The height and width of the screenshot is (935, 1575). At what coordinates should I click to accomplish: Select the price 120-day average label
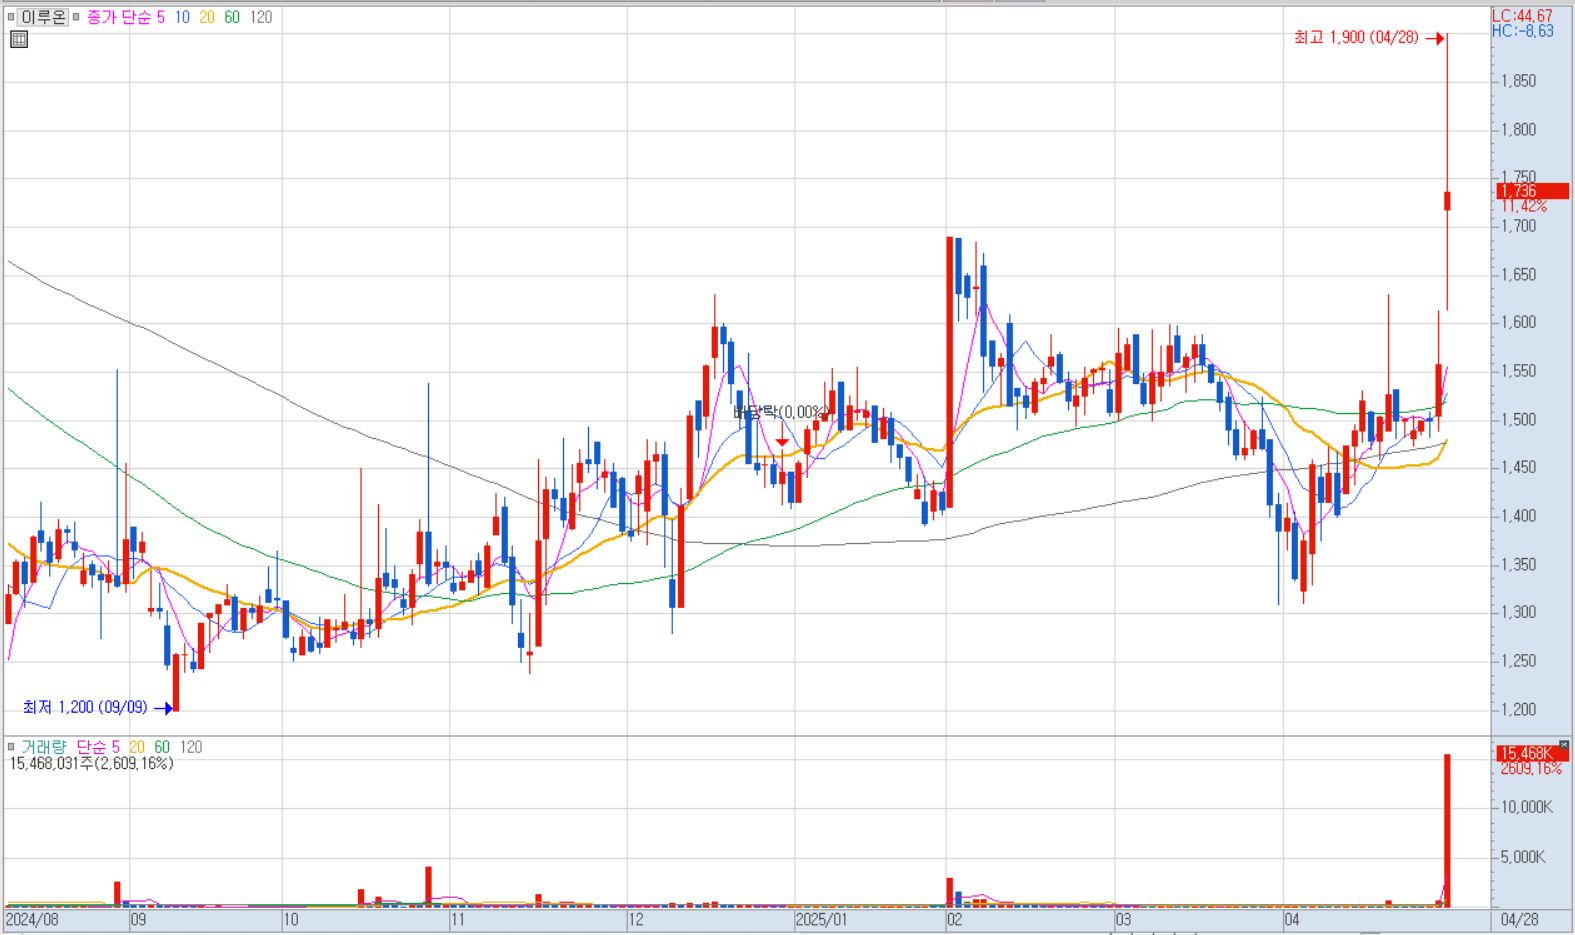click(x=261, y=17)
